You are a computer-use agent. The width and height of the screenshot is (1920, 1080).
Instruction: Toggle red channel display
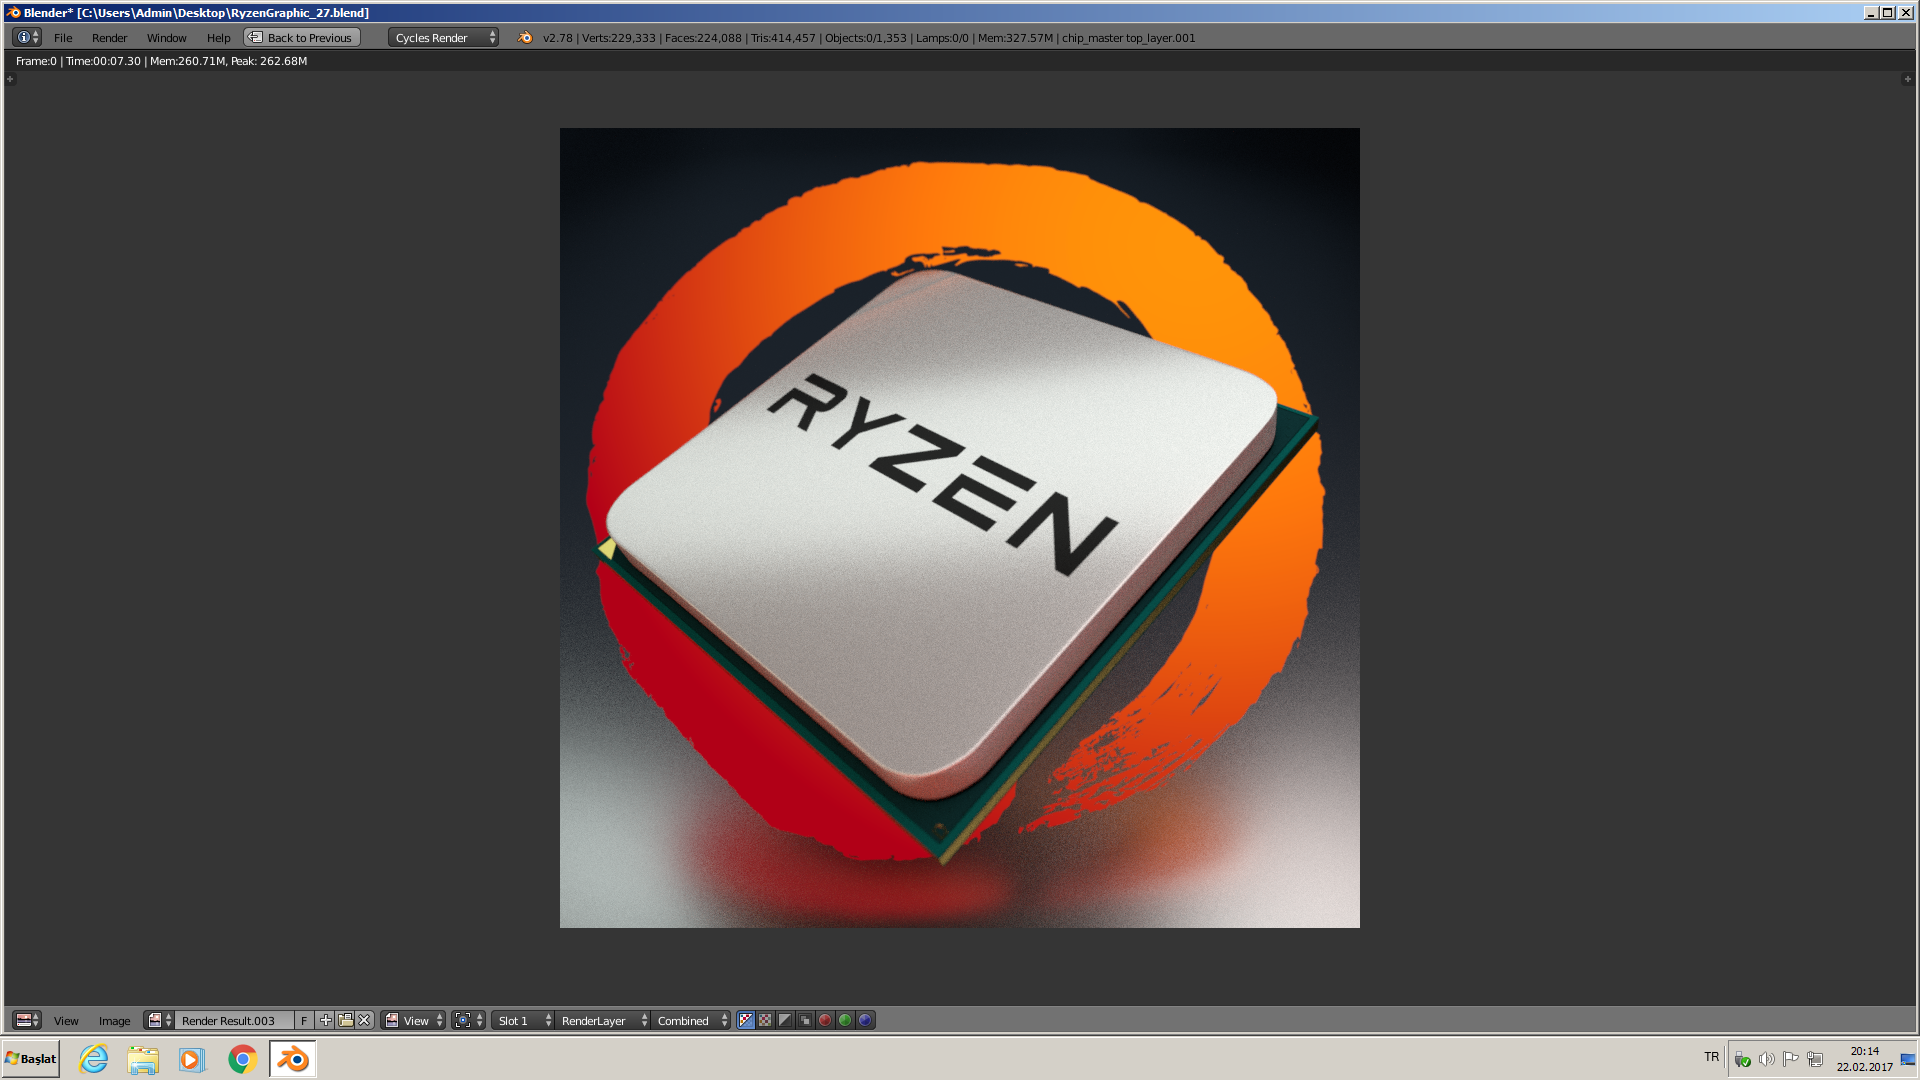826,1021
